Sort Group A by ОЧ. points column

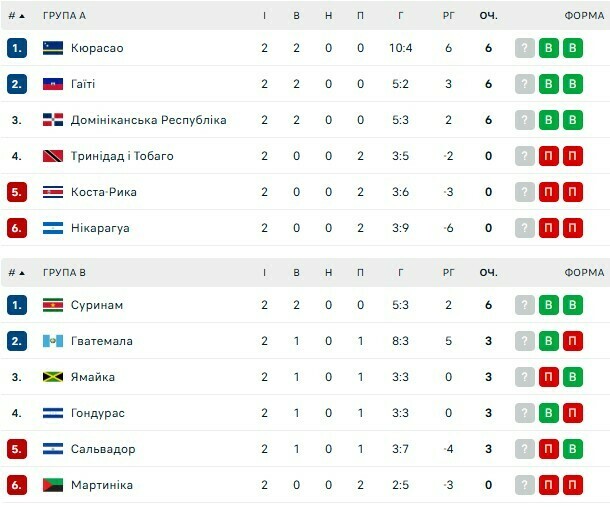(x=488, y=16)
